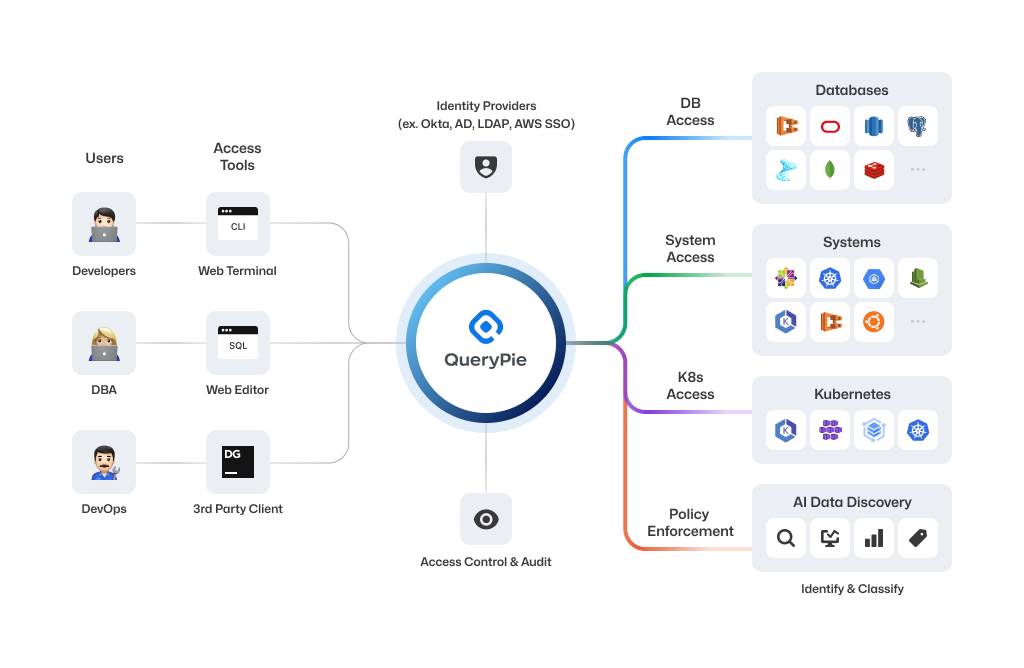Expand the Databases list via the ellipsis
The width and height of the screenshot is (1024, 668).
tap(917, 170)
